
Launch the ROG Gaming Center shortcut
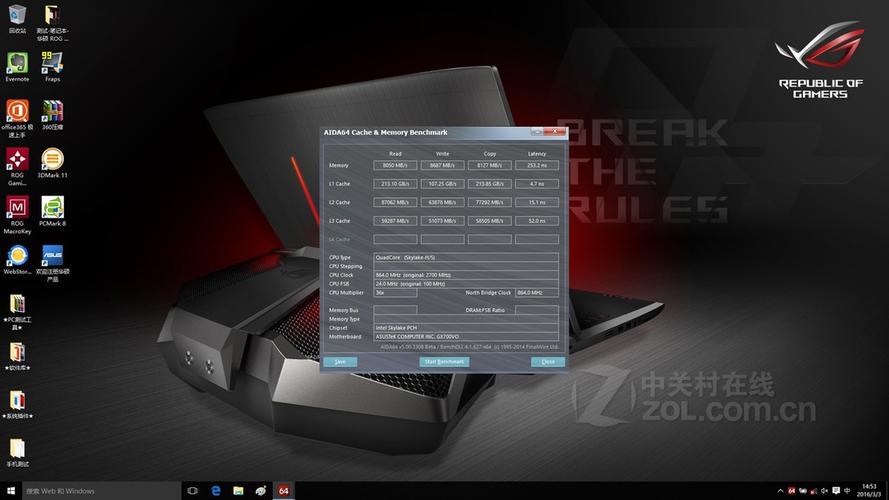tap(17, 167)
